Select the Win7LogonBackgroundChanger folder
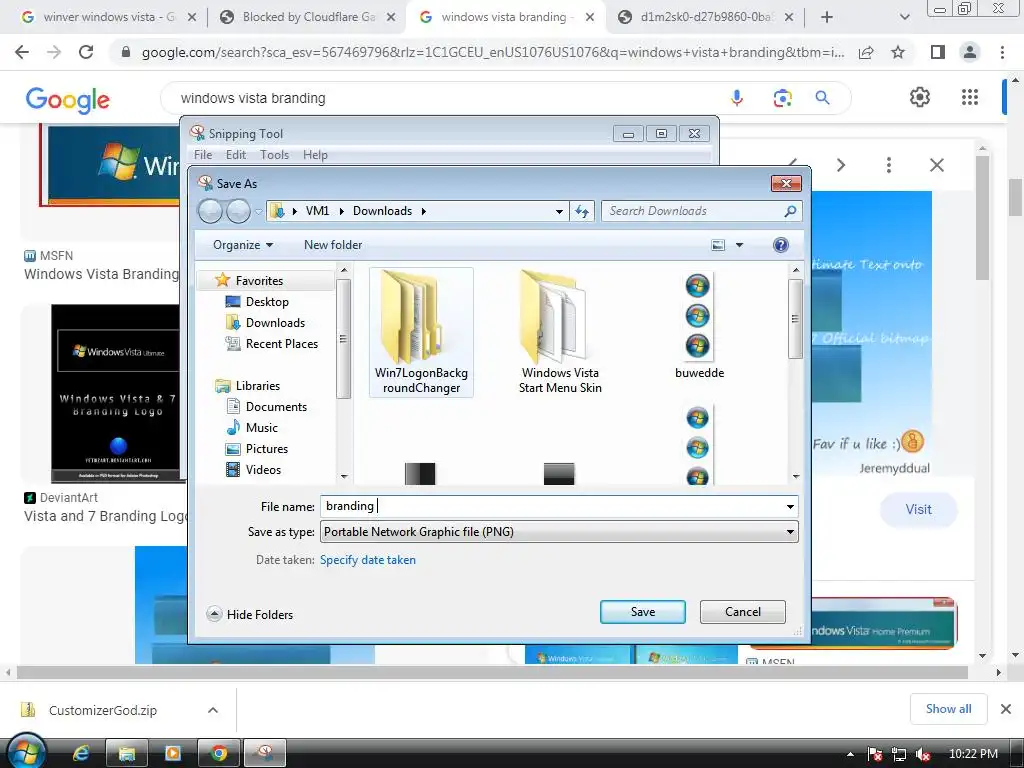Image resolution: width=1024 pixels, height=768 pixels. point(421,332)
